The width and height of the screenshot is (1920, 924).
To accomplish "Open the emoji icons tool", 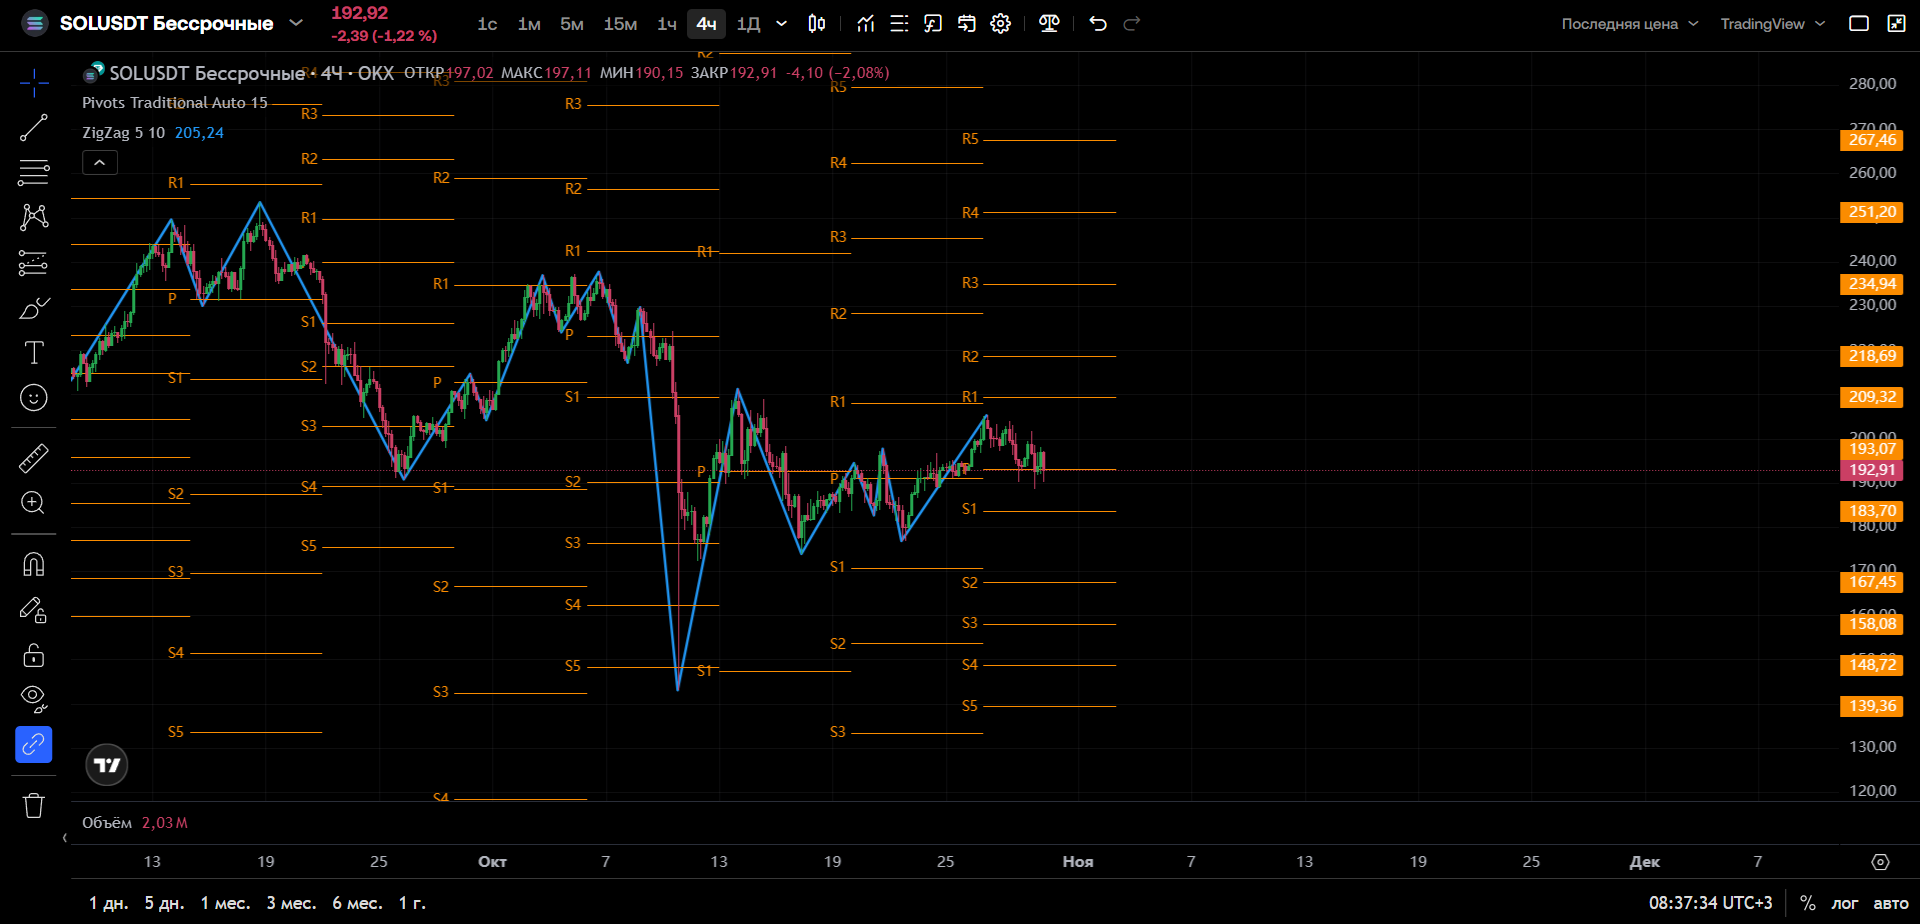I will coord(34,398).
